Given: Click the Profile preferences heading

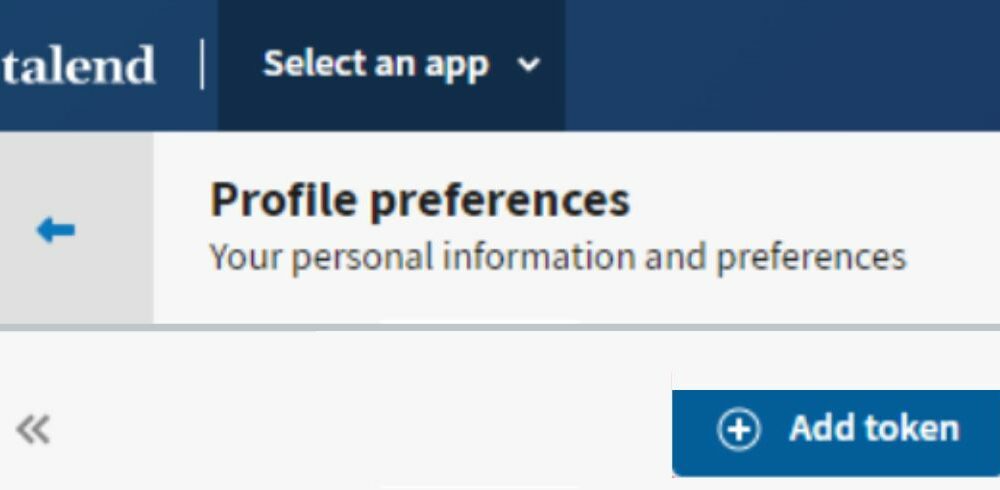Looking at the screenshot, I should tap(420, 200).
